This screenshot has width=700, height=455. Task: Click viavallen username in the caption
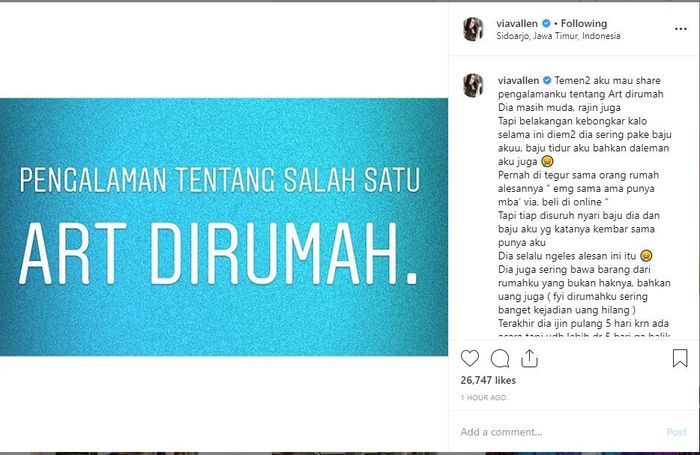[518, 80]
